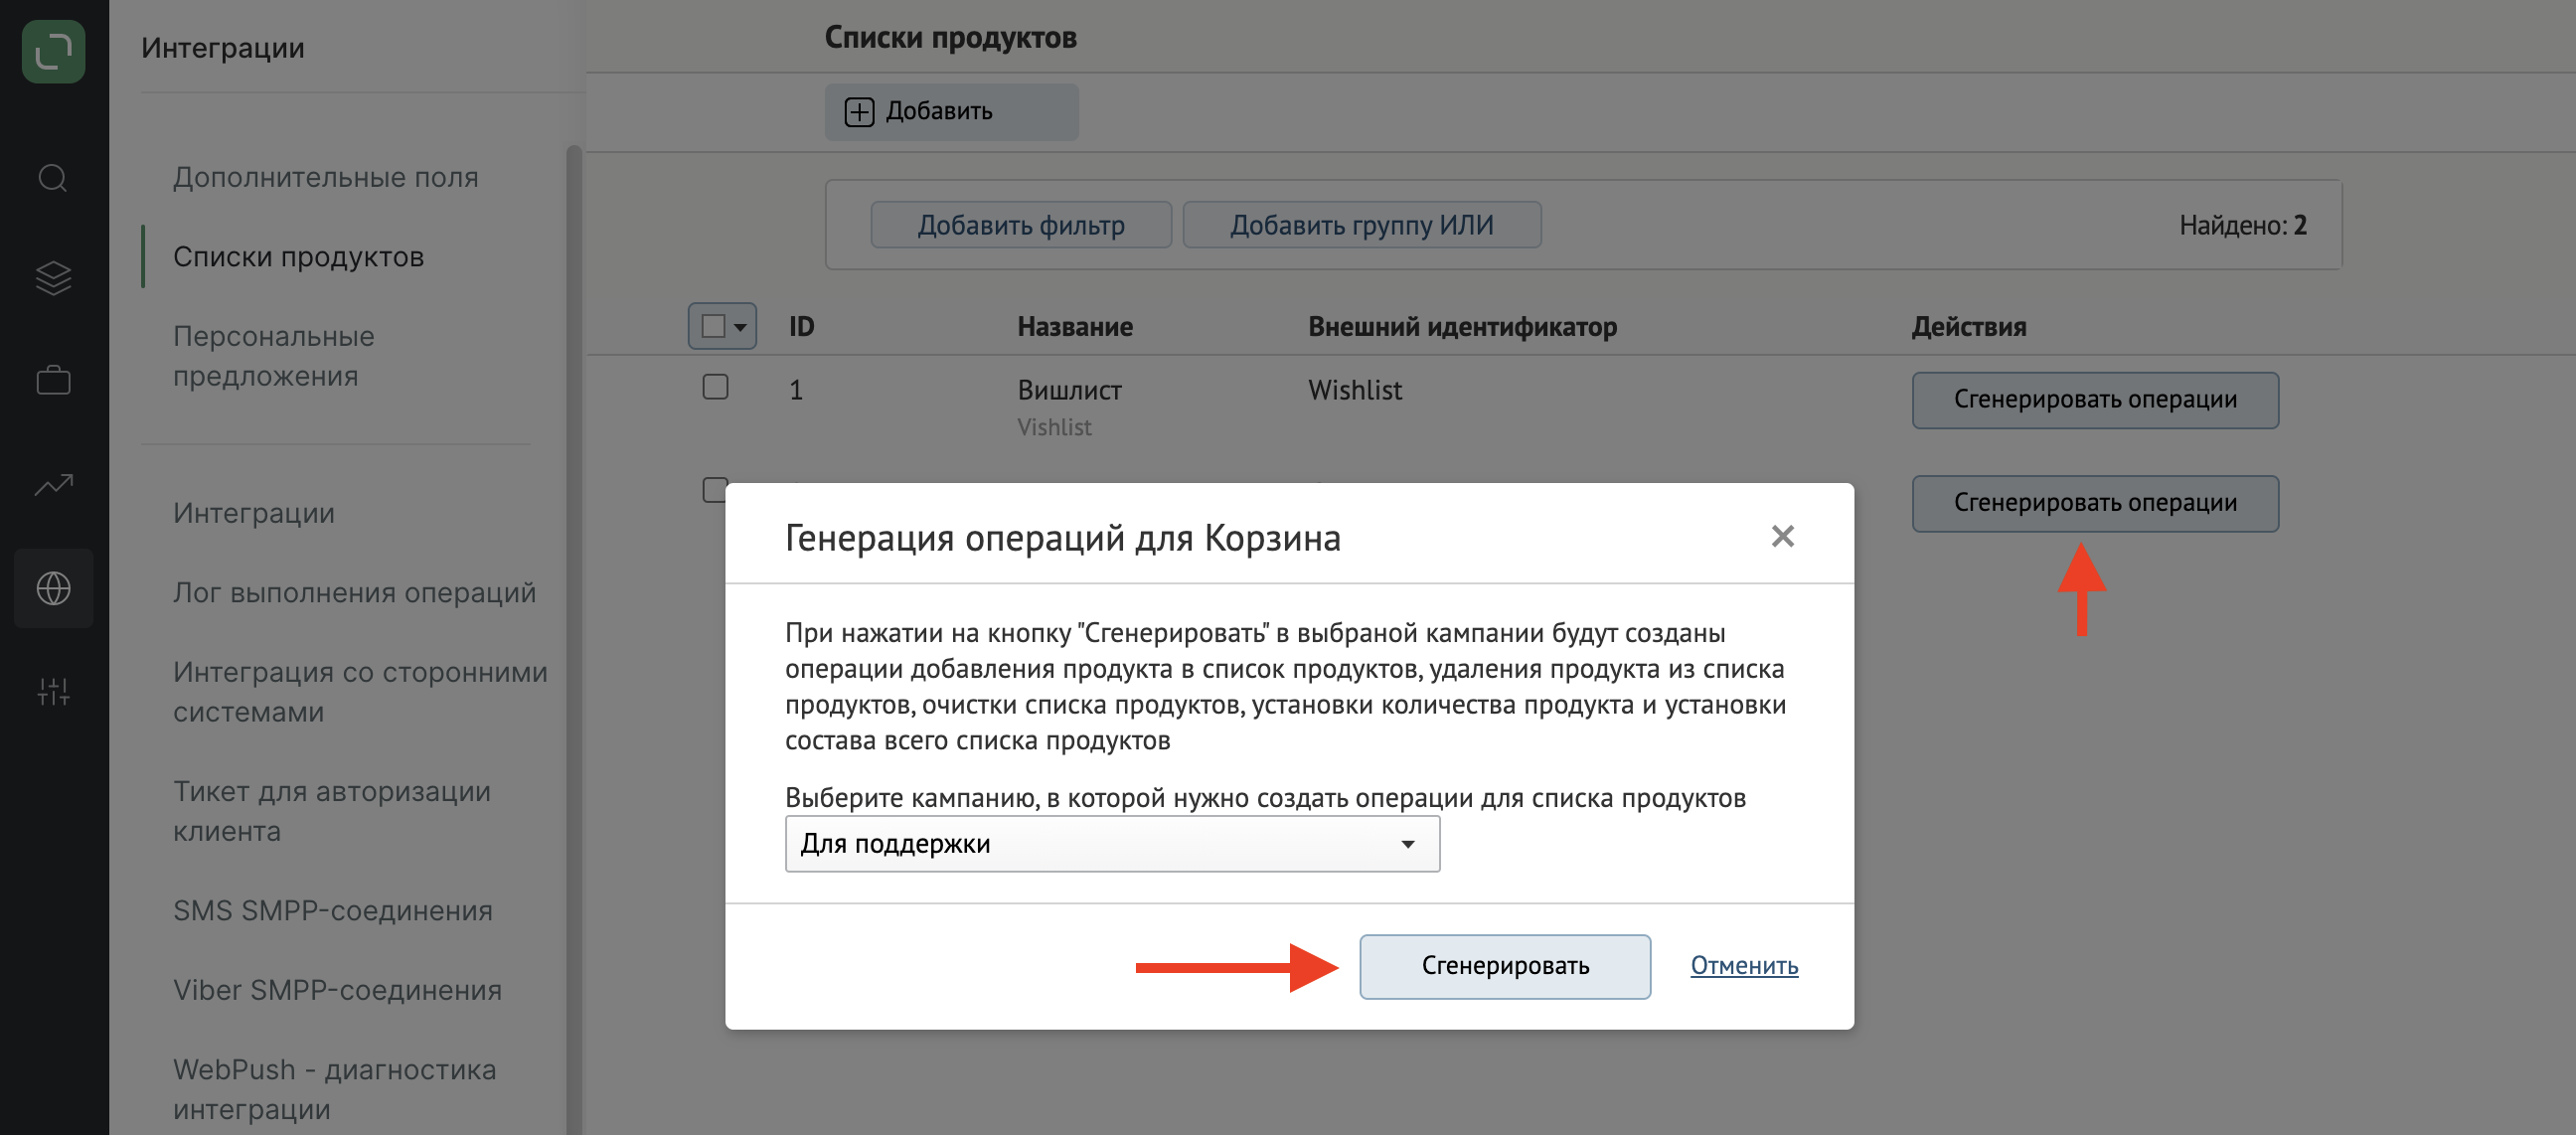Image resolution: width=2576 pixels, height=1135 pixels.
Task: Close the Генерация операций dialog
Action: (x=1782, y=536)
